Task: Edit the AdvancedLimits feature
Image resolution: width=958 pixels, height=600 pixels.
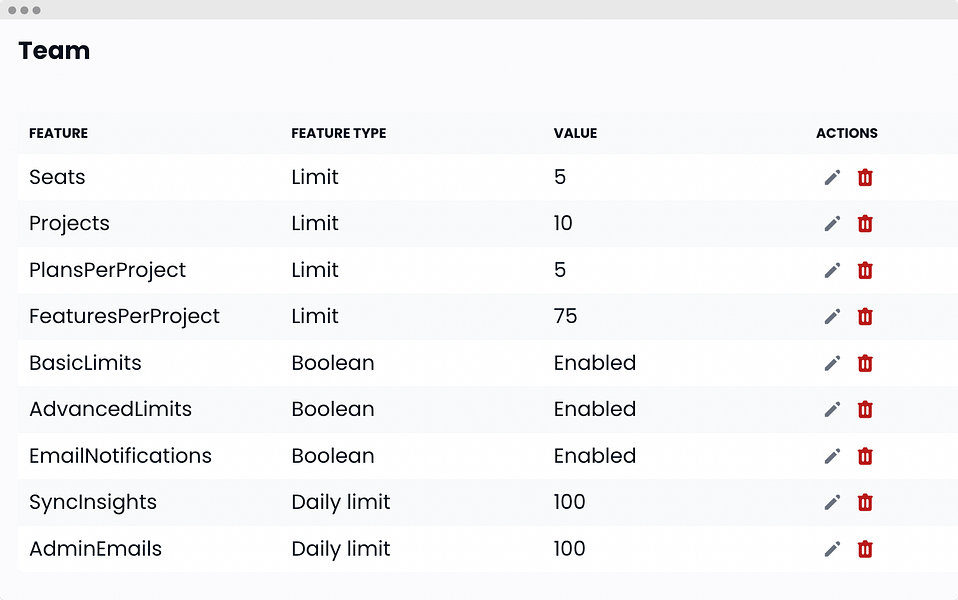Action: (x=832, y=410)
